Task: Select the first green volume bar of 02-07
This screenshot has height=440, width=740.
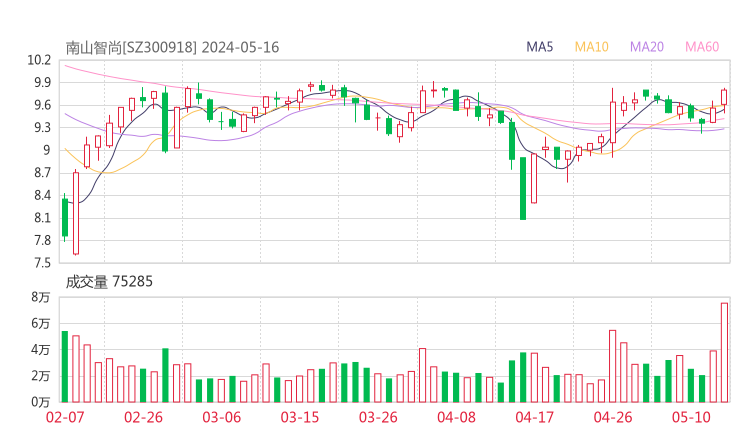Action: pos(65,367)
